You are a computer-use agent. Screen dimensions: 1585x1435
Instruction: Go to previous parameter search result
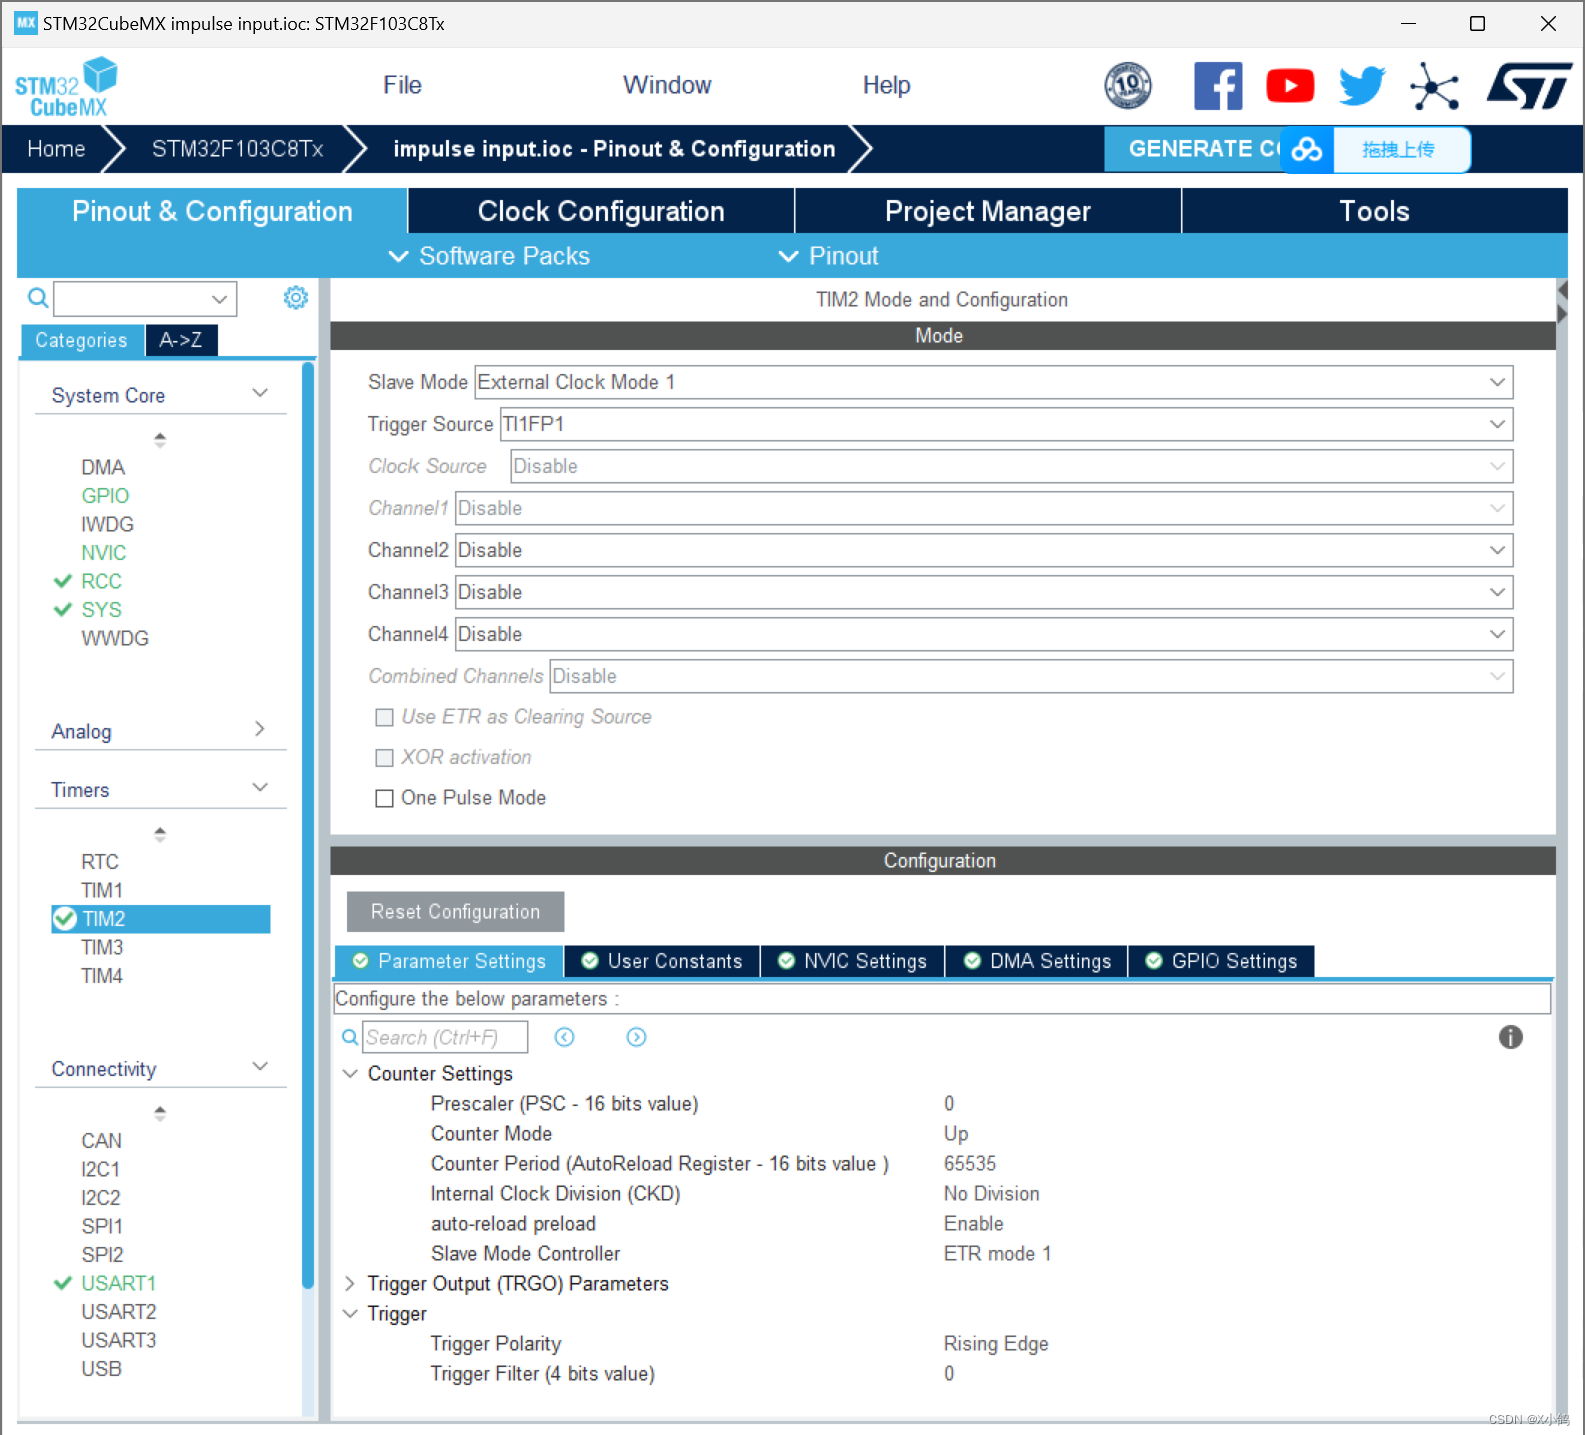pos(565,1037)
